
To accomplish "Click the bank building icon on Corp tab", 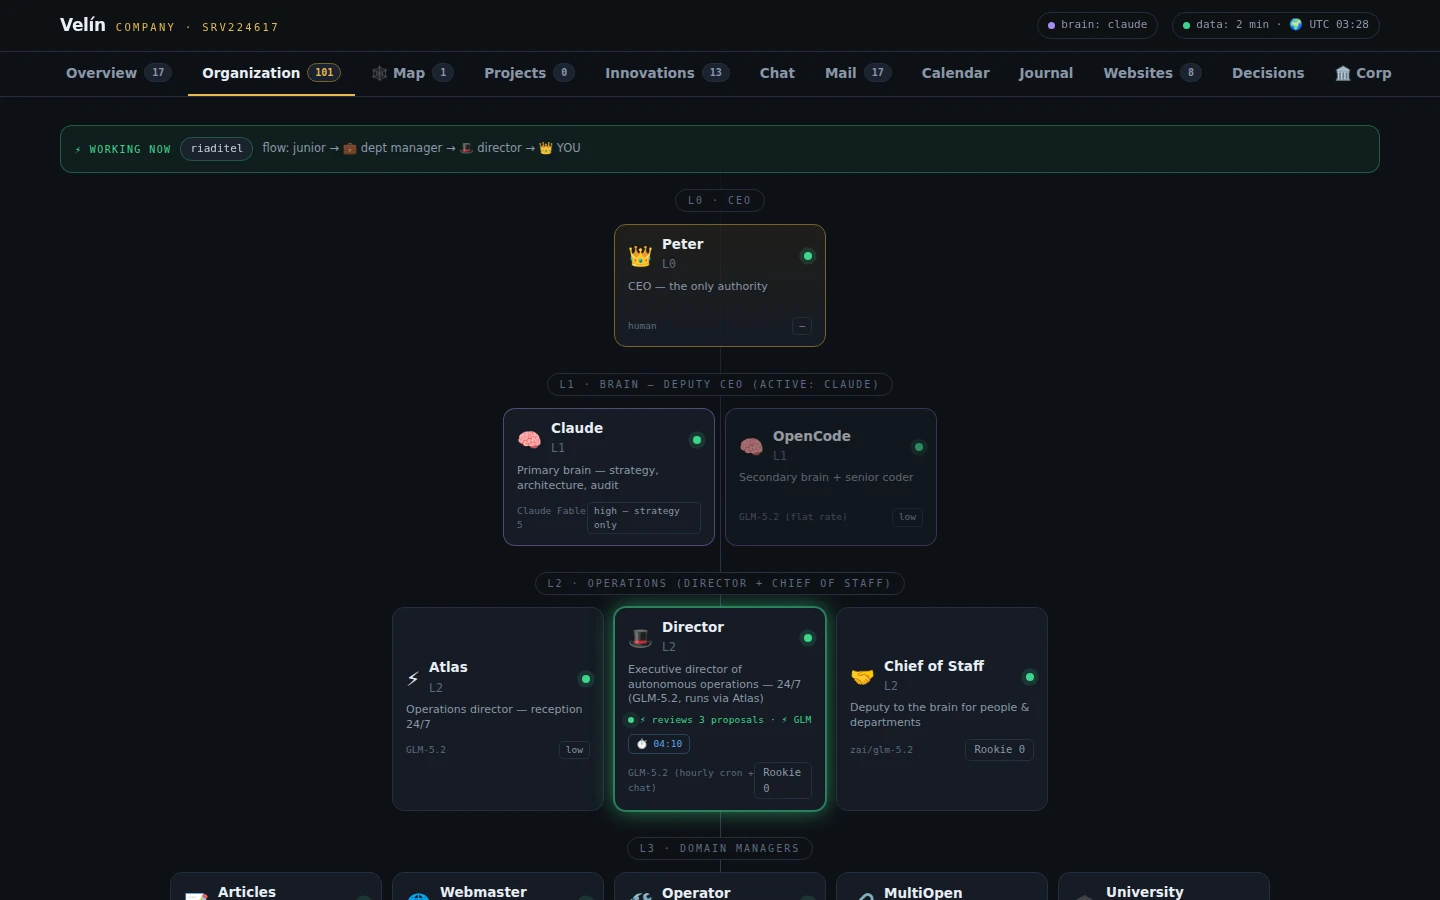I will point(1343,73).
